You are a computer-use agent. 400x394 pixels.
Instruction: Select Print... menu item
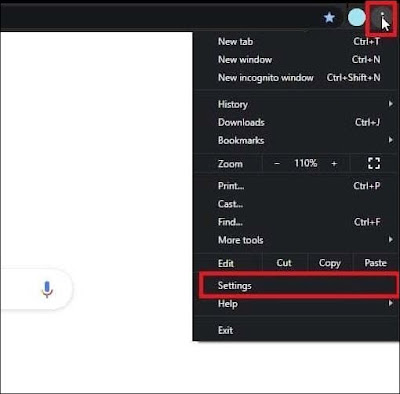[296, 186]
